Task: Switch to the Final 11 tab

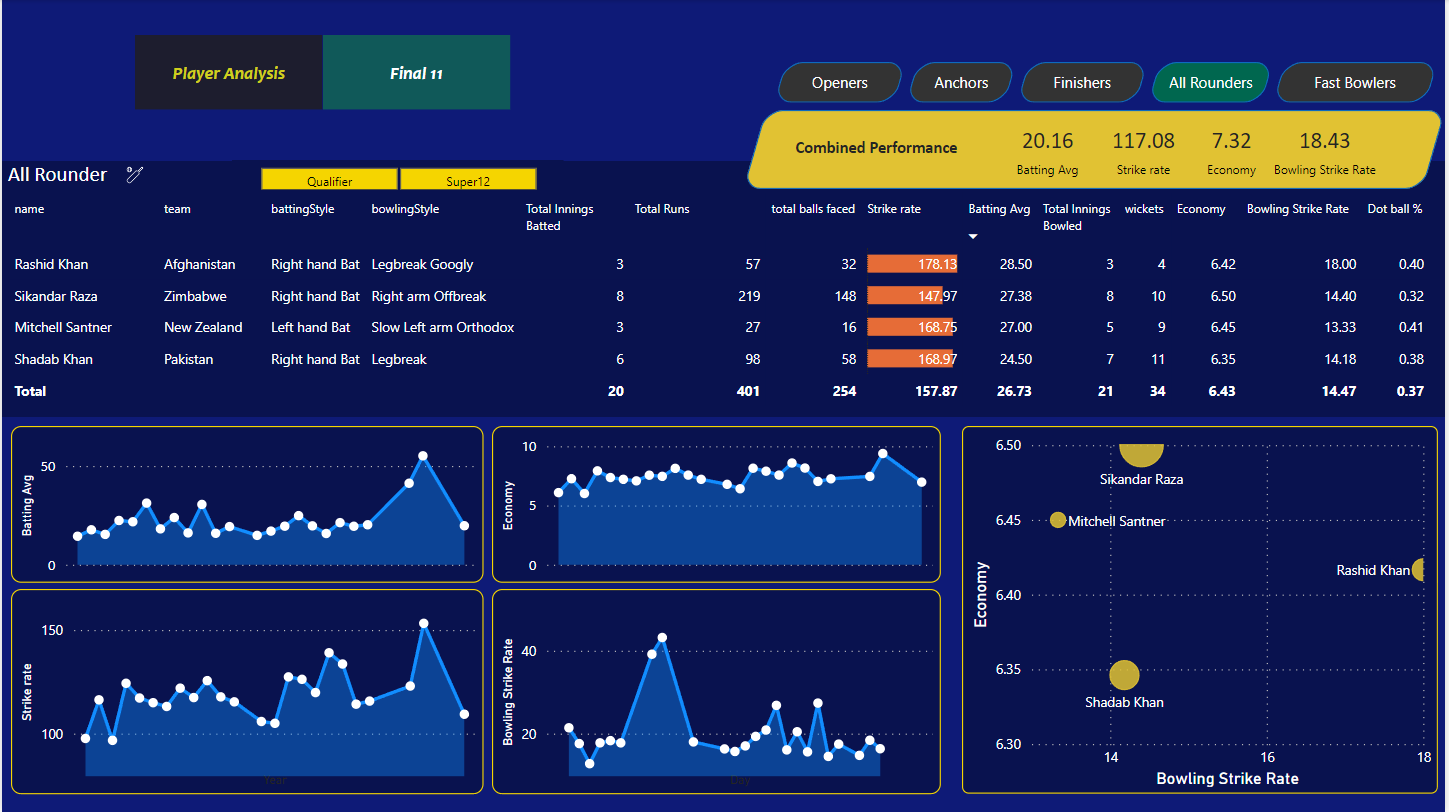Action: click(x=416, y=72)
